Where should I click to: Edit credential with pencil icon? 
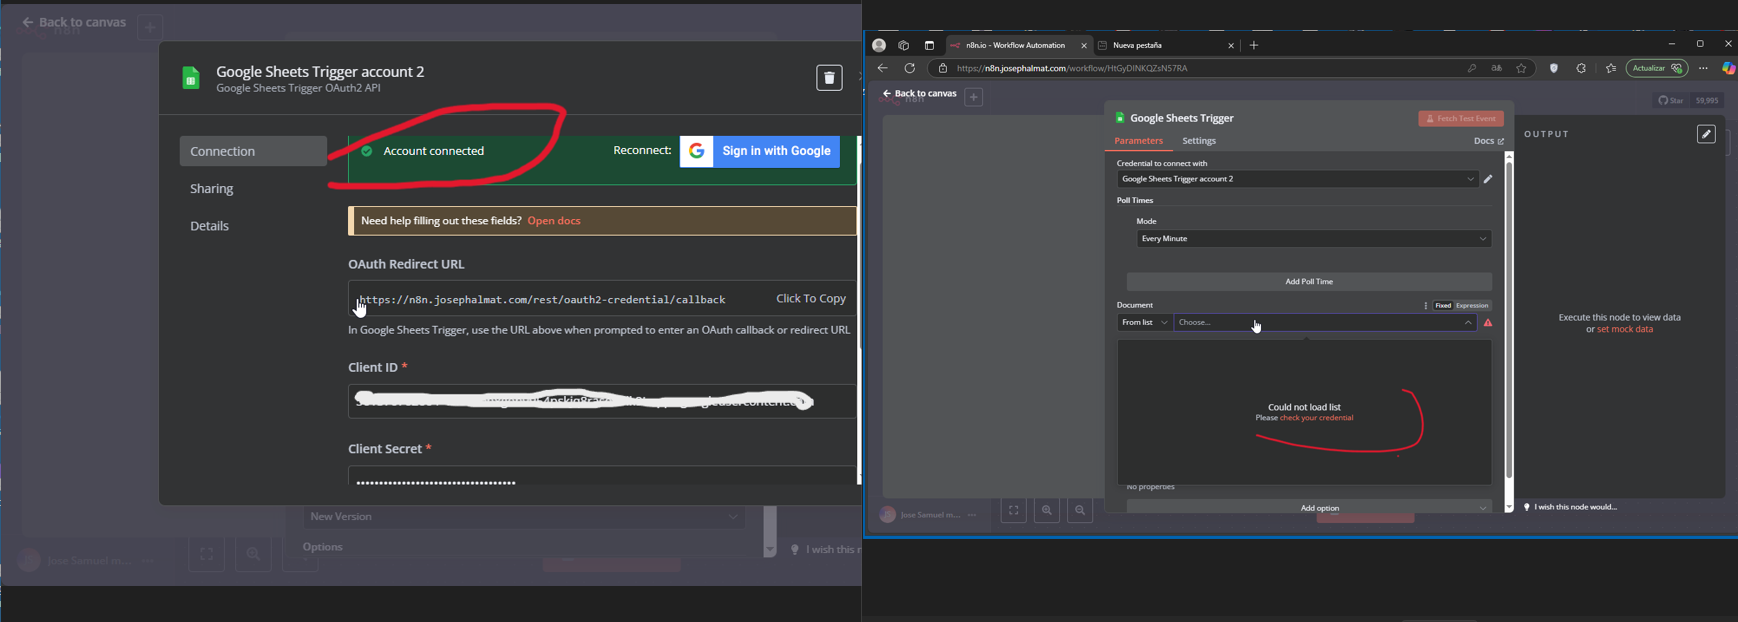[x=1488, y=179]
